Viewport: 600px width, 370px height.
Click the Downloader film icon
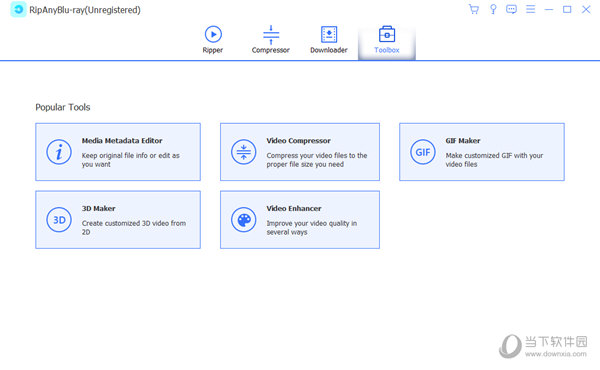[329, 34]
